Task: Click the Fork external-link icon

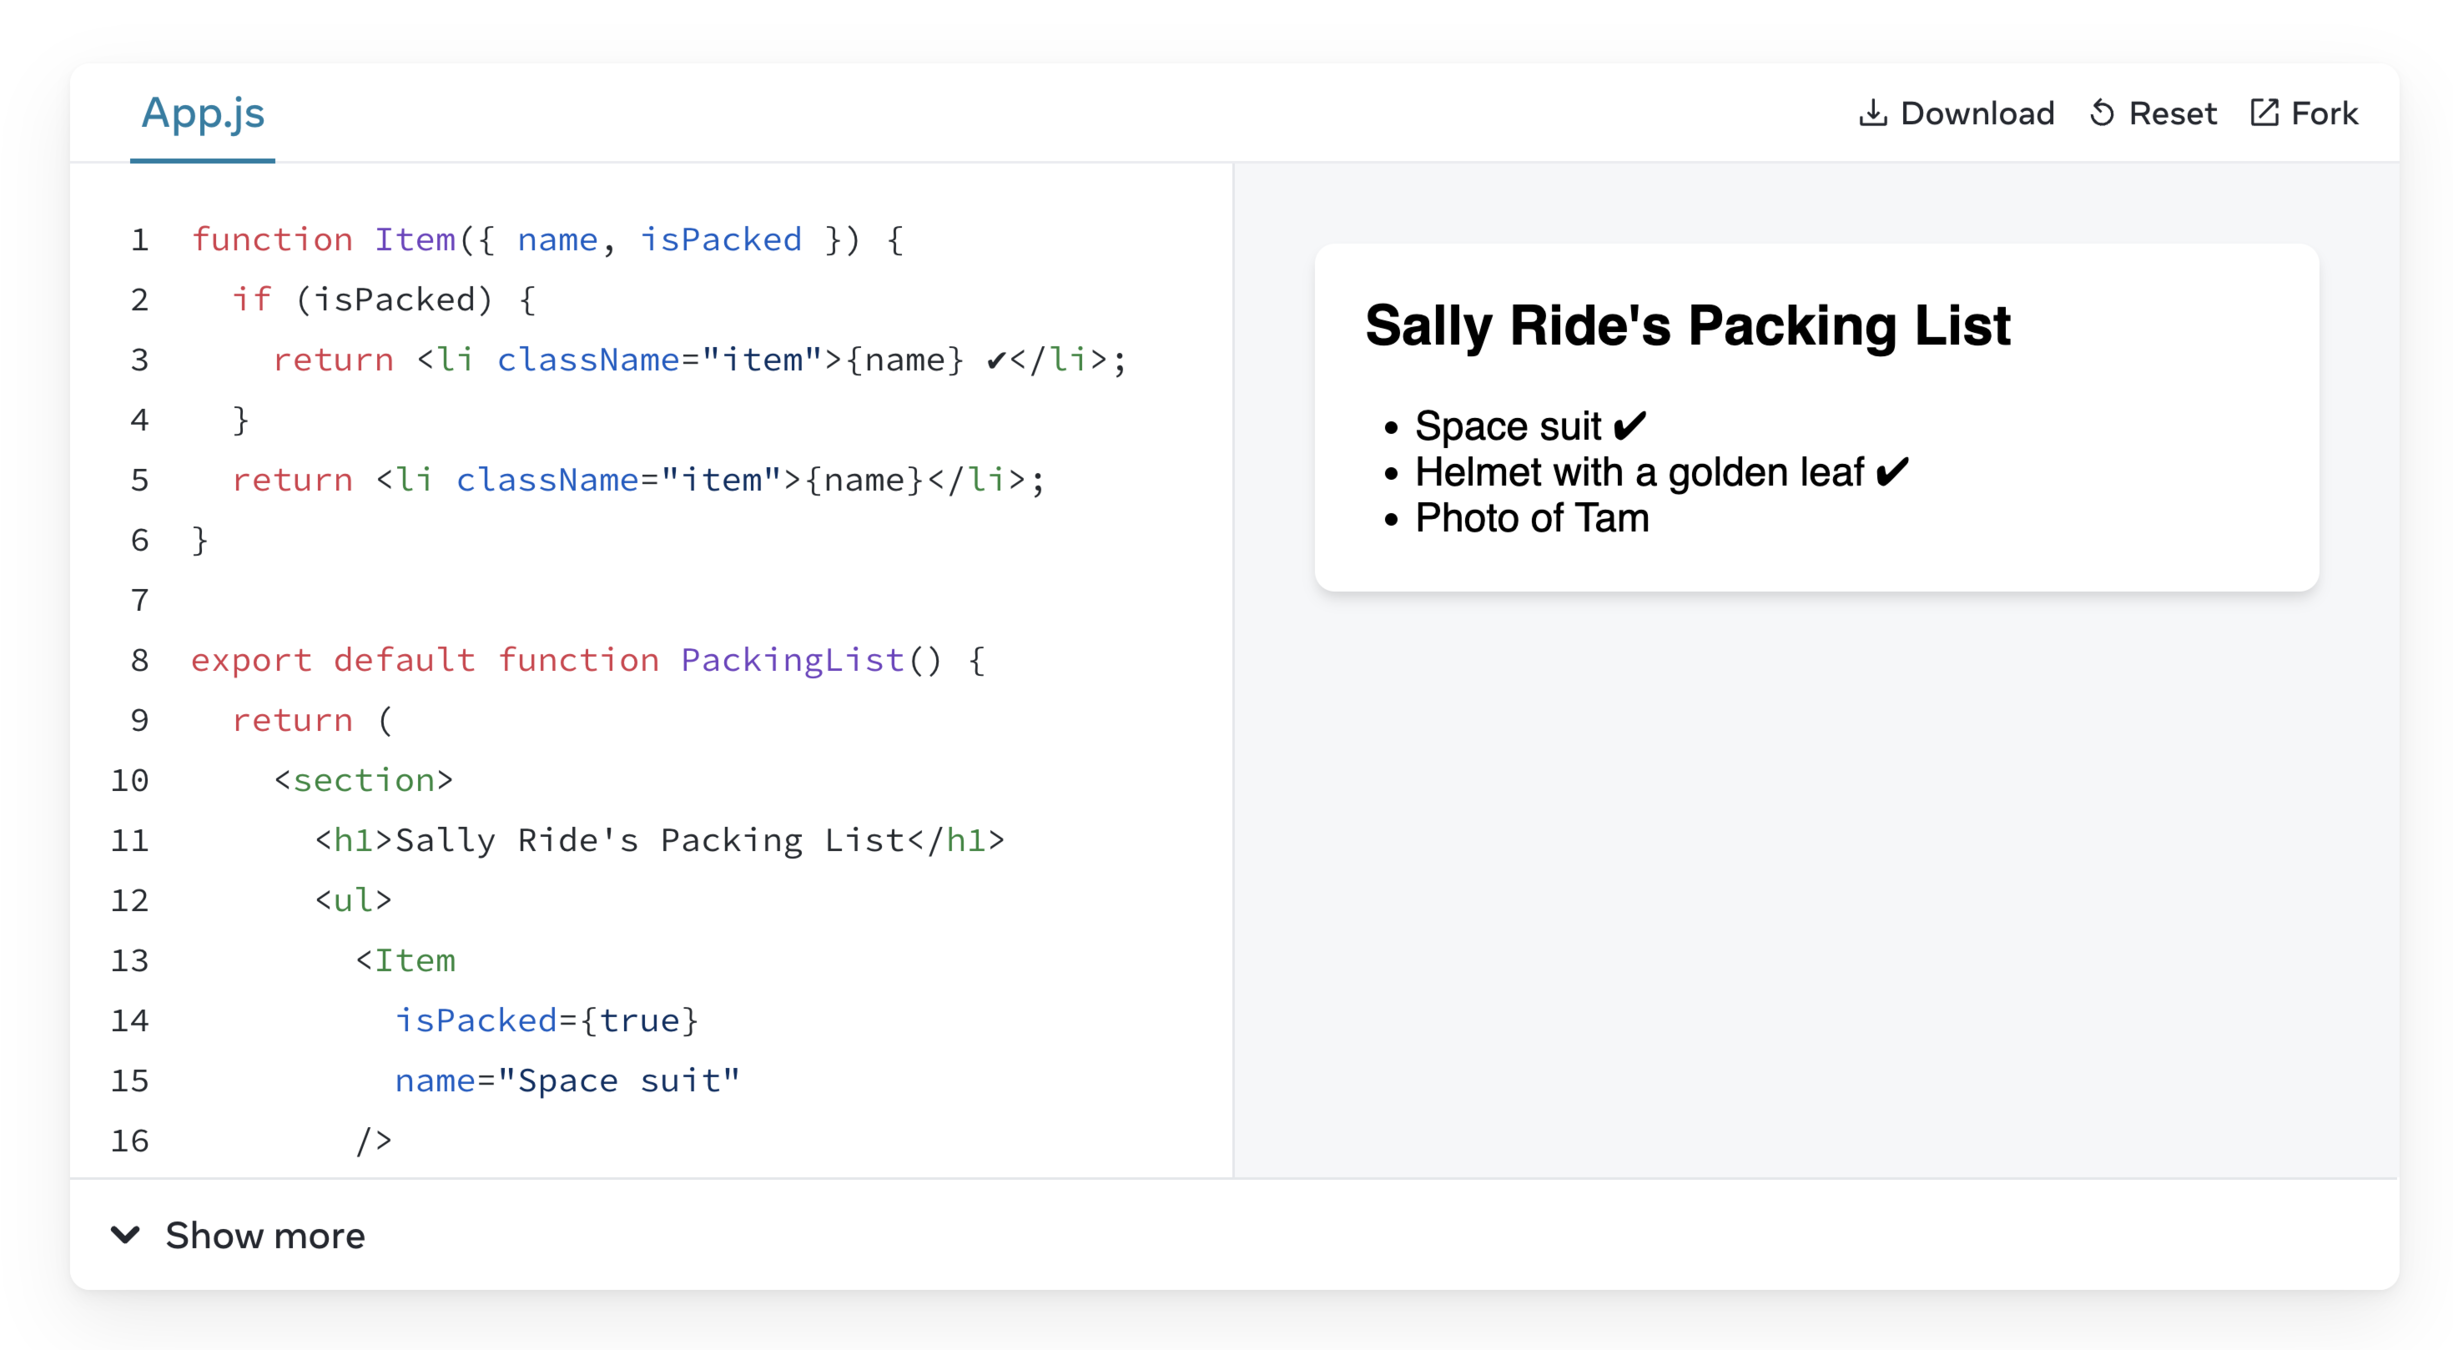Action: coord(2264,113)
